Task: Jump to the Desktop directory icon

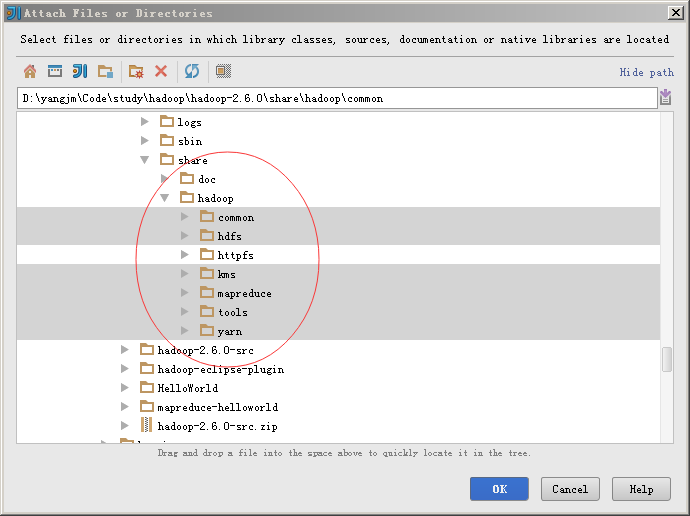Action: coord(55,71)
